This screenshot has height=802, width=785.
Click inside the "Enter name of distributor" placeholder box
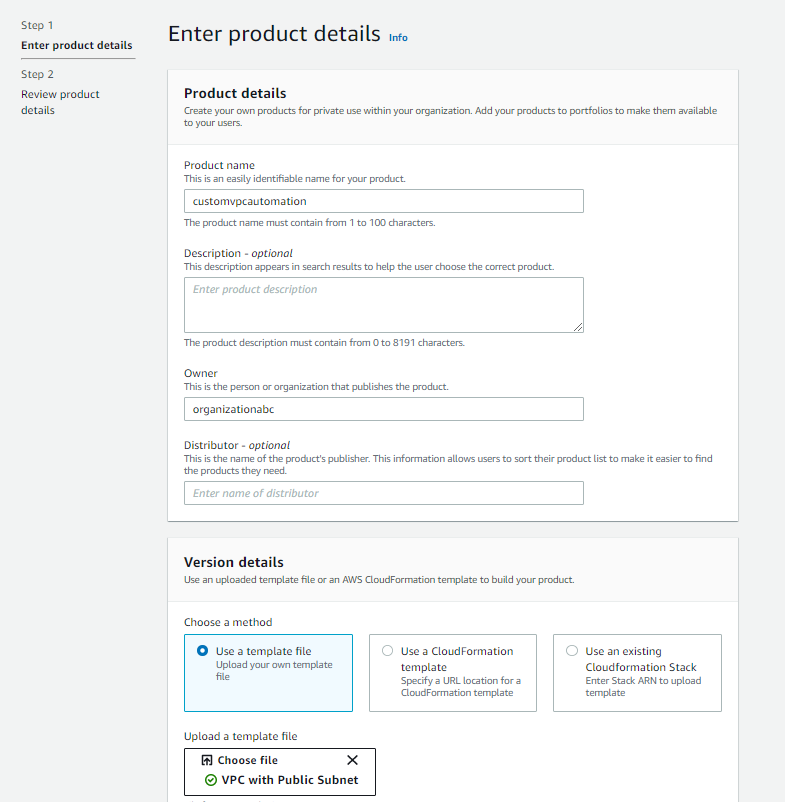[383, 493]
